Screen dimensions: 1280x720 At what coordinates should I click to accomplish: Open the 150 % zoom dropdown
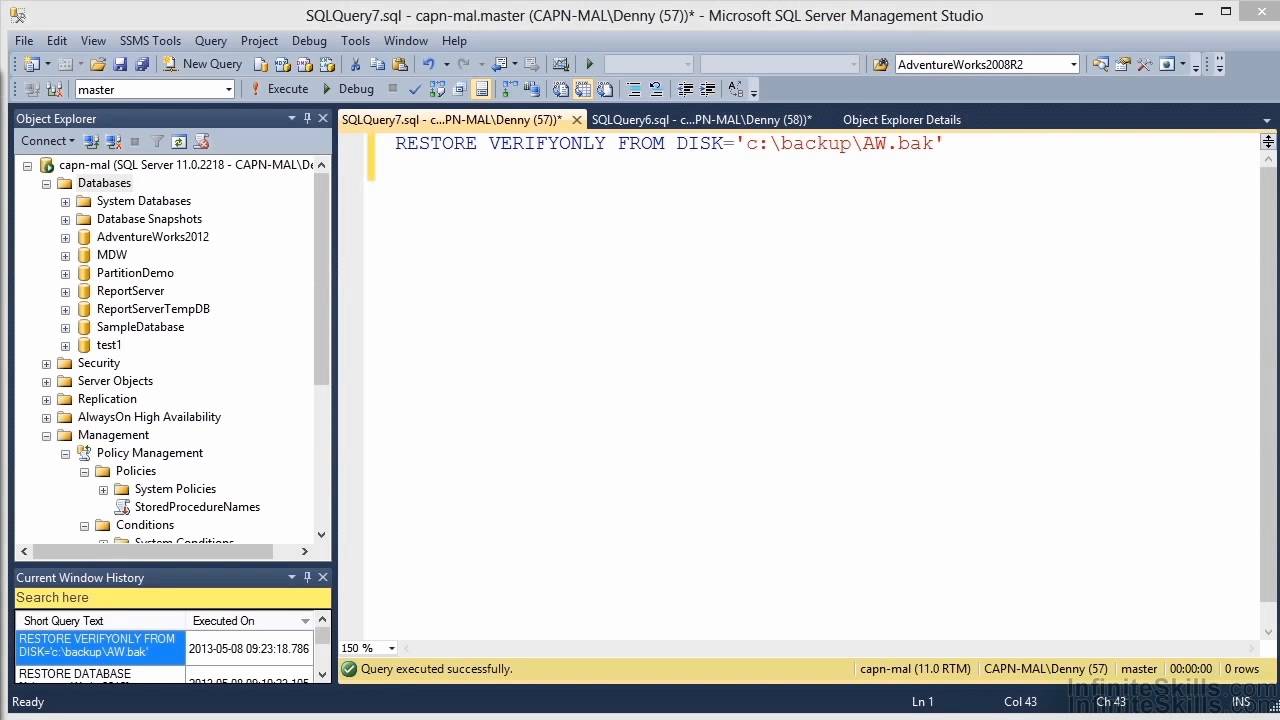(391, 648)
